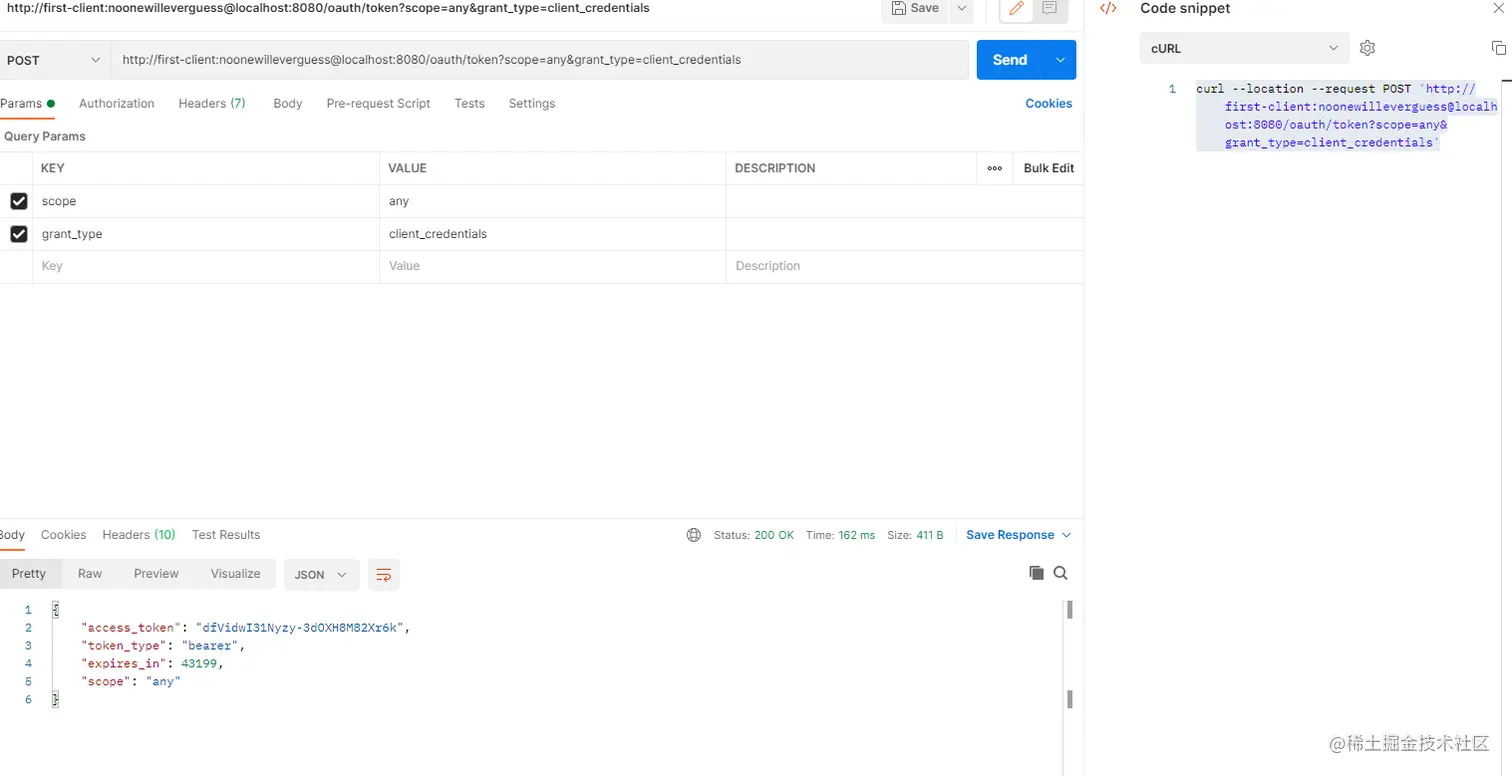
Task: Copy the response body to clipboard
Action: [x=1036, y=573]
